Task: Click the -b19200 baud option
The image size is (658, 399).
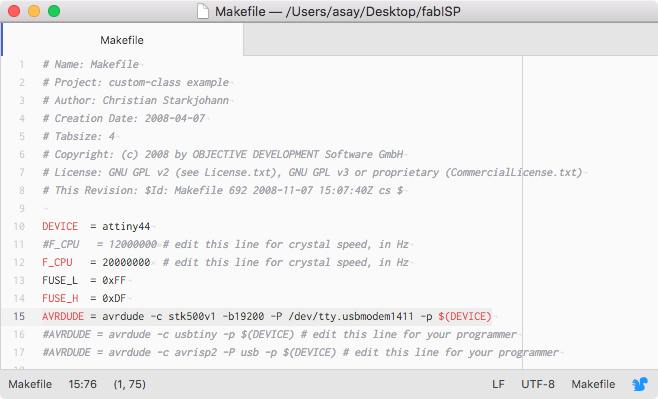Action: (243, 316)
